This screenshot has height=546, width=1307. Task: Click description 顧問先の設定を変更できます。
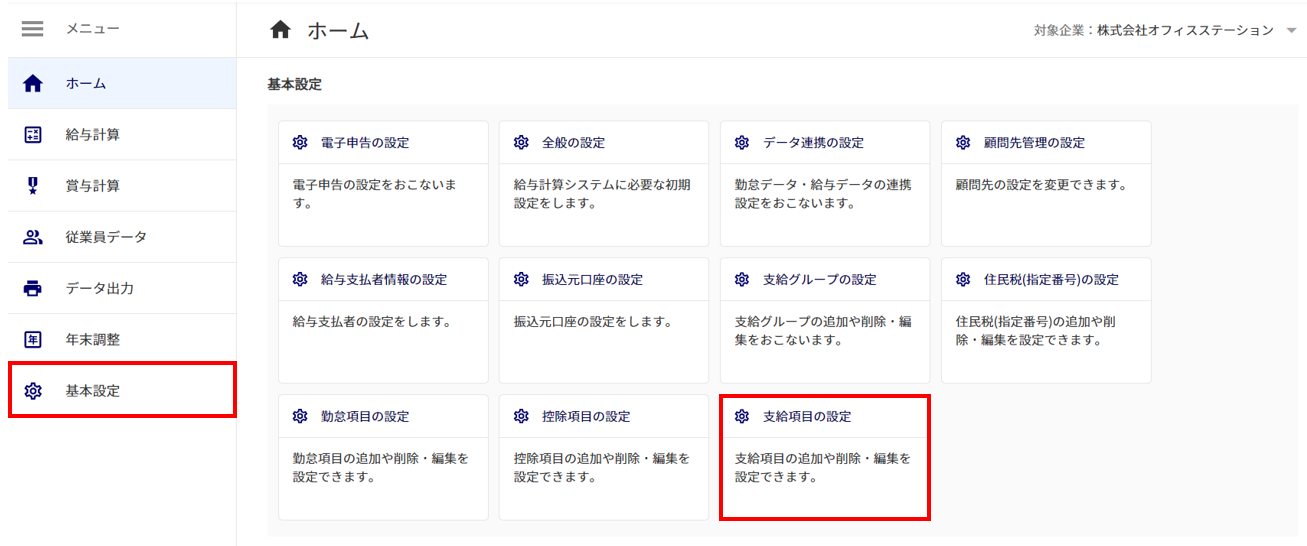[1041, 185]
